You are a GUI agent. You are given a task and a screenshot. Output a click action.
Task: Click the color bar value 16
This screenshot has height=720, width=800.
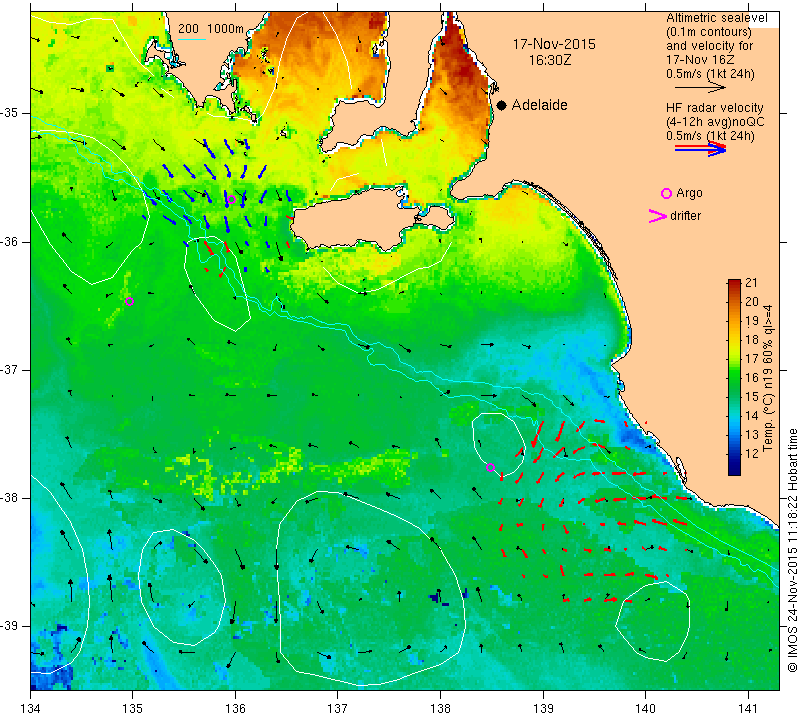click(x=752, y=378)
